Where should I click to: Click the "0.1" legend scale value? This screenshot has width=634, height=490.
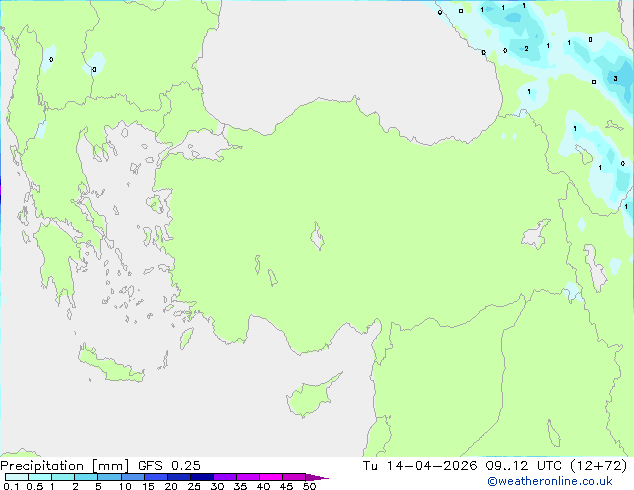[11, 486]
